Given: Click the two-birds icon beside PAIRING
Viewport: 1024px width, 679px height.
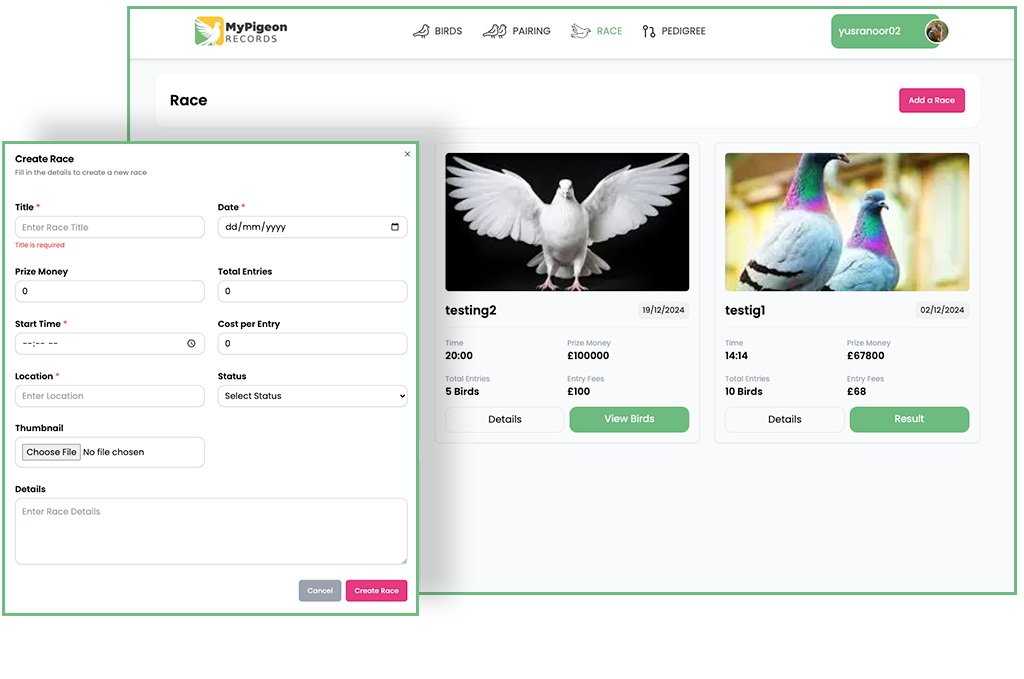Looking at the screenshot, I should [x=494, y=31].
